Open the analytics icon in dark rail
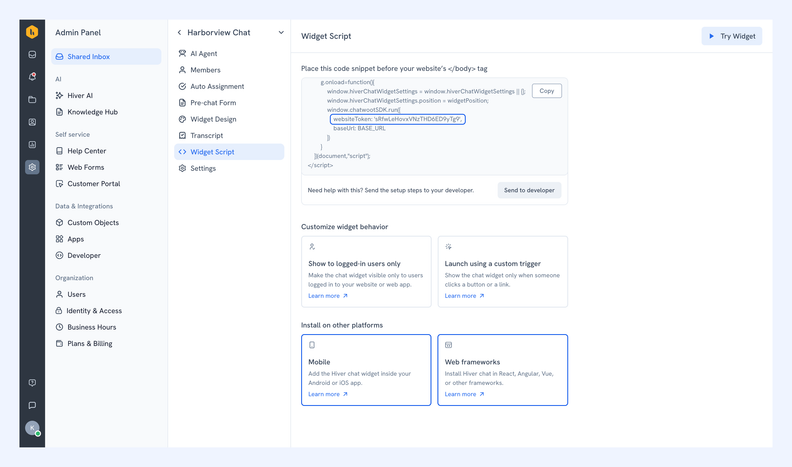Viewport: 792px width, 467px height. tap(32, 144)
